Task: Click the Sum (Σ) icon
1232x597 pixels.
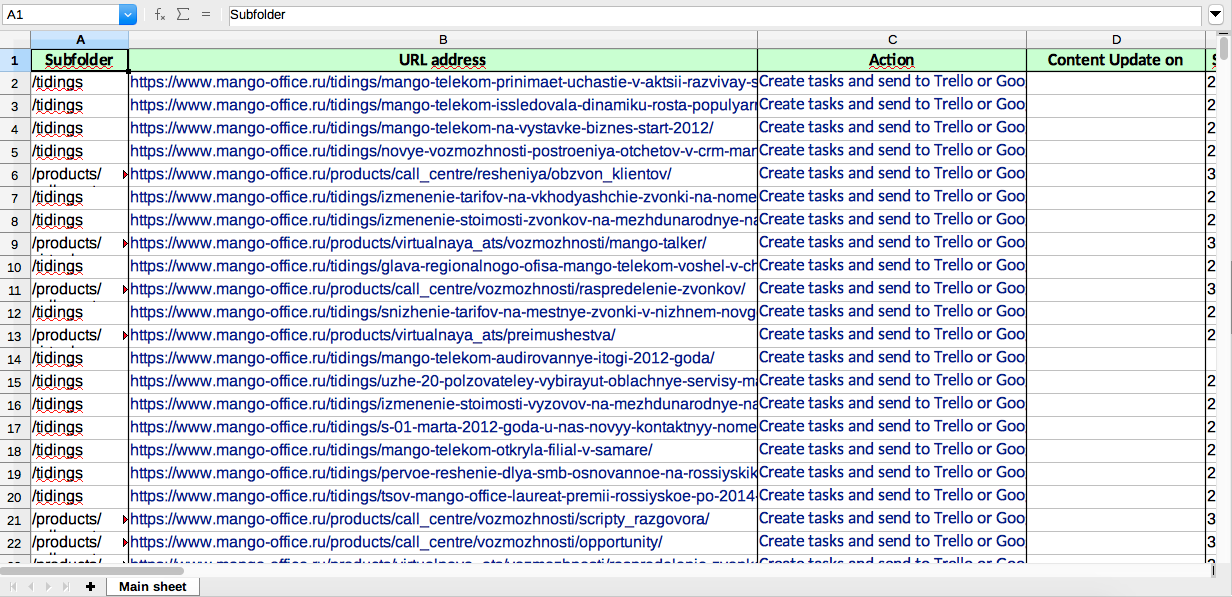Action: pos(183,15)
